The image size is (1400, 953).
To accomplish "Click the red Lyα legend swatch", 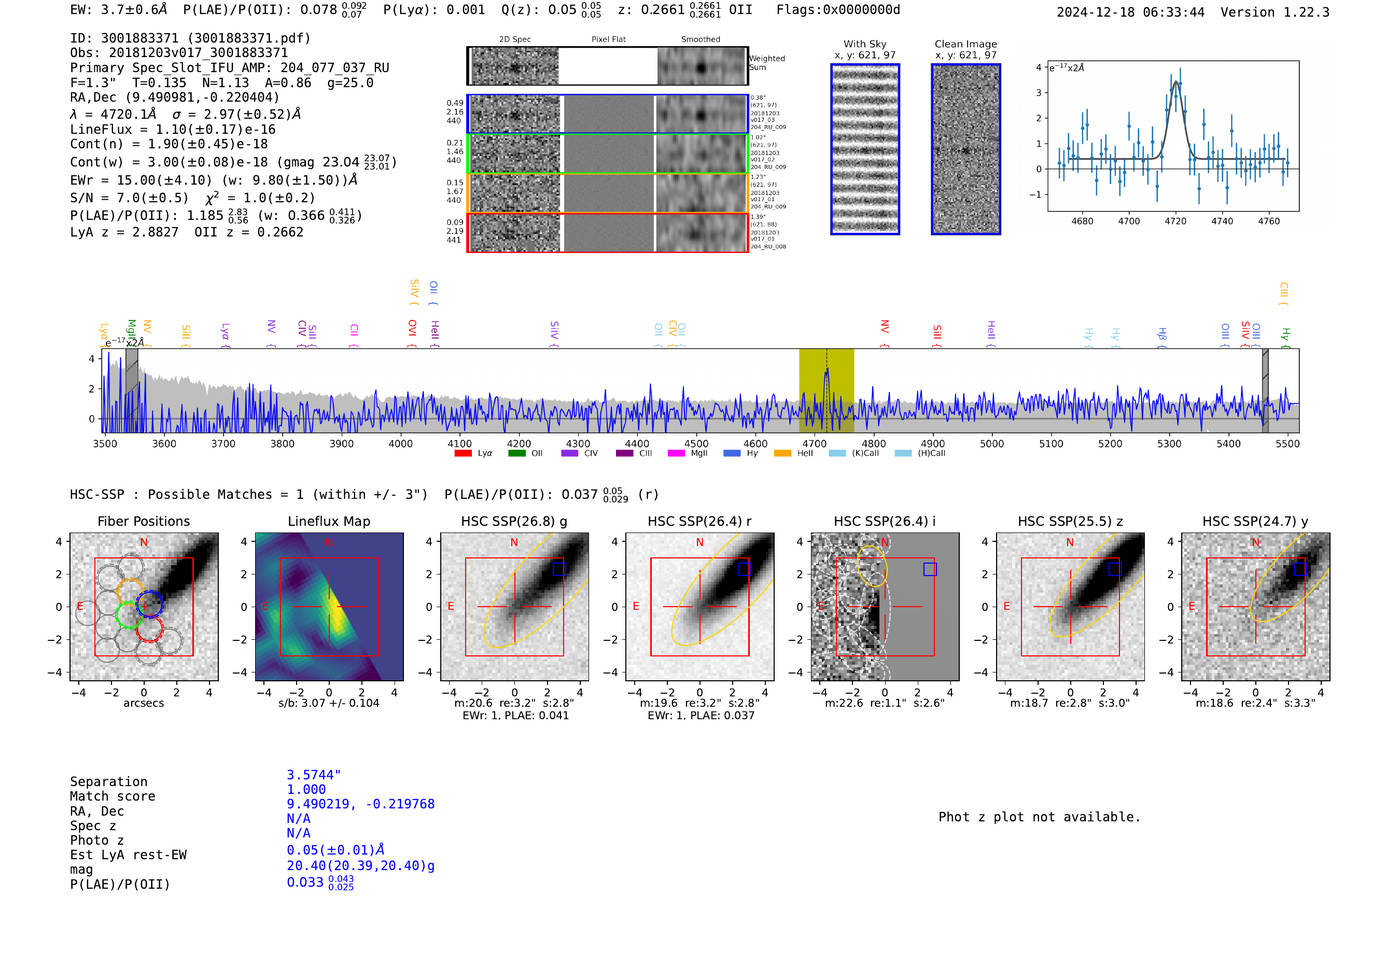I will [463, 454].
